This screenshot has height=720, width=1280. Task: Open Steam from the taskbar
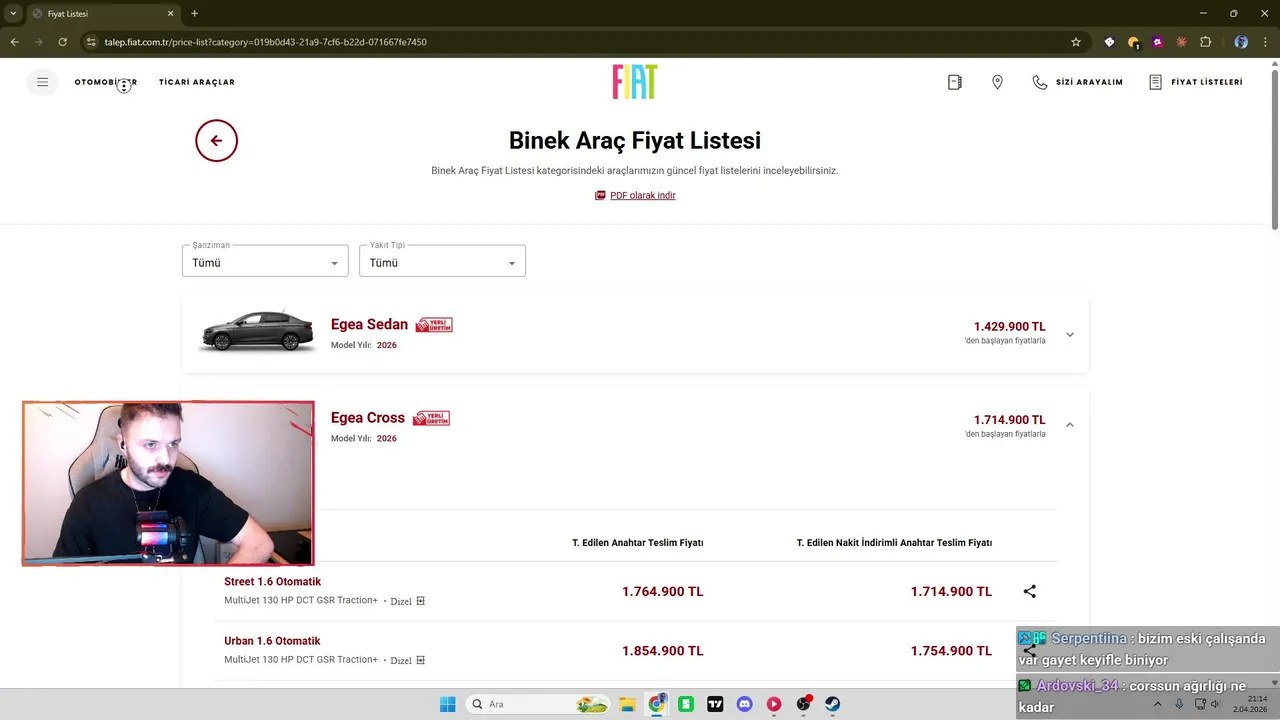point(832,704)
